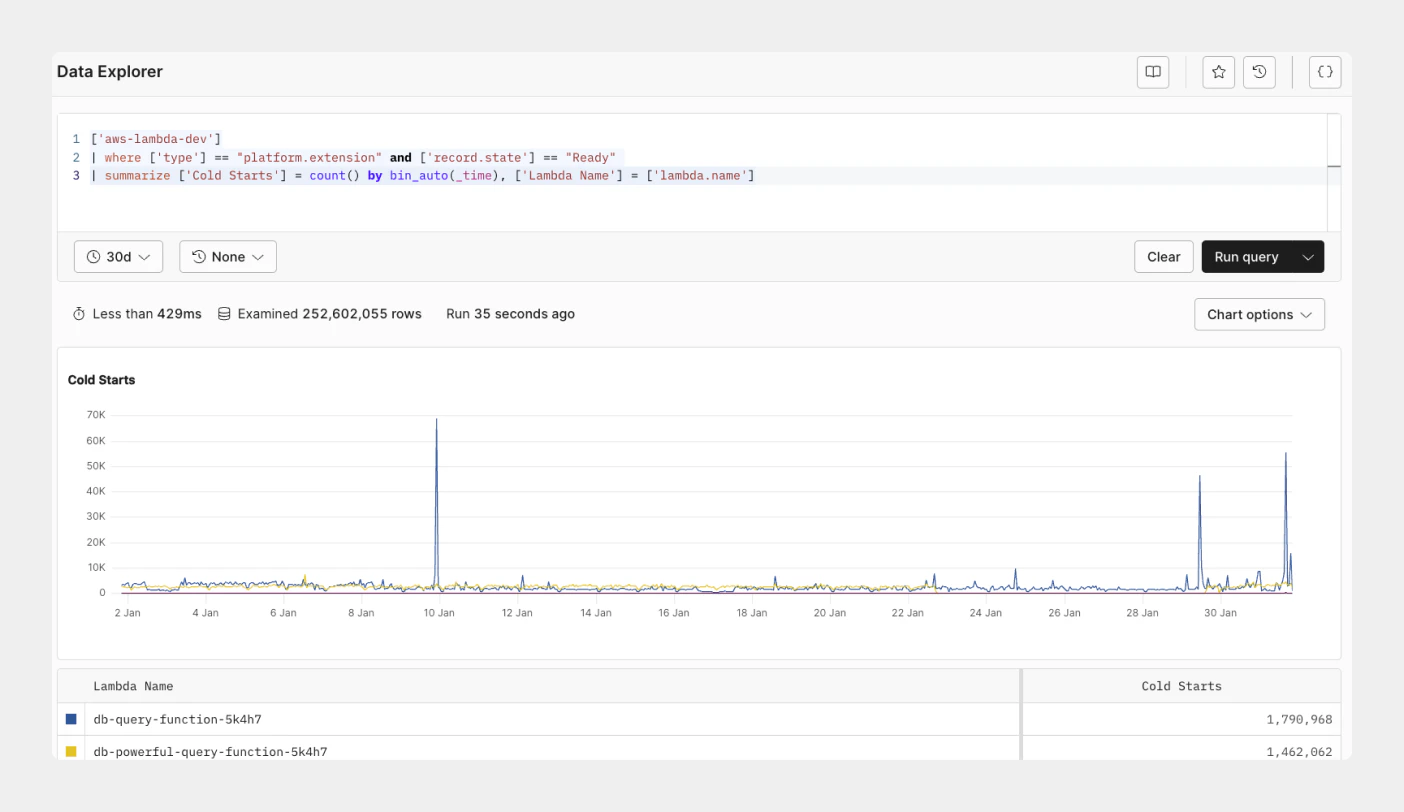
Task: Run the query with Run query button
Action: click(1246, 256)
